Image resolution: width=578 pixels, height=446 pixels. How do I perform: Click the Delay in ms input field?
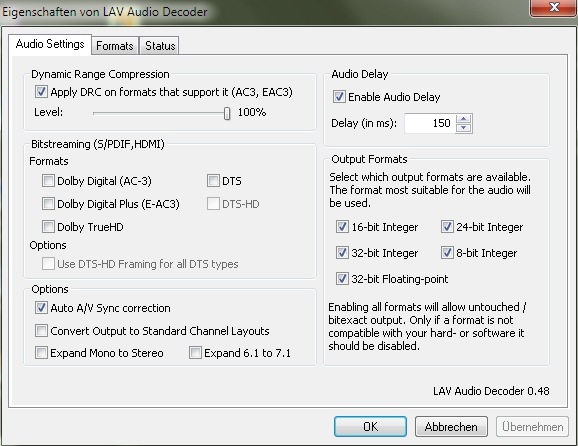[429, 123]
